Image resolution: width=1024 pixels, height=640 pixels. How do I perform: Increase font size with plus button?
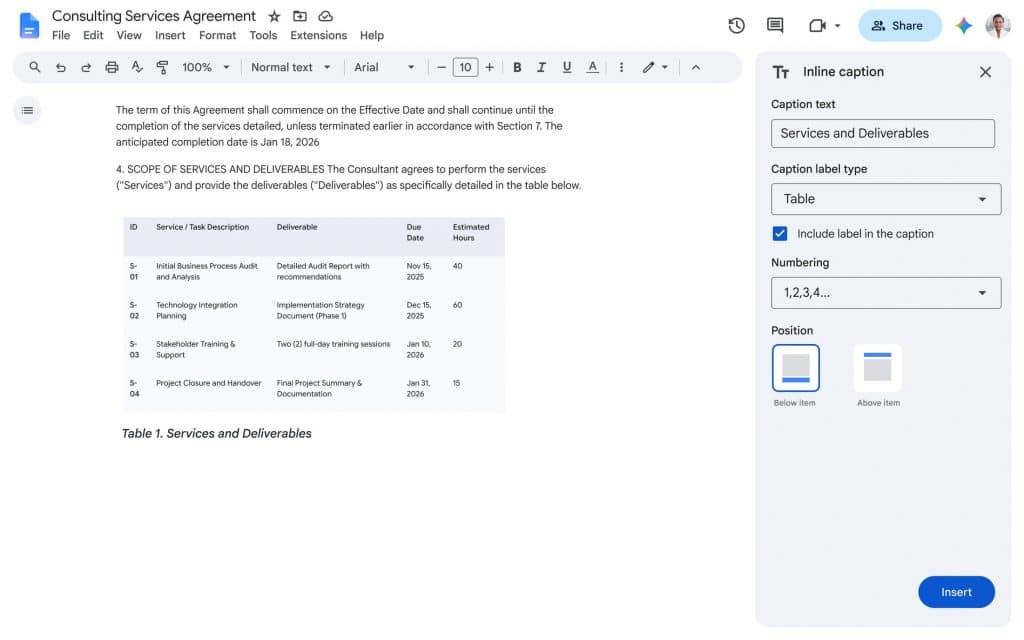(x=489, y=67)
